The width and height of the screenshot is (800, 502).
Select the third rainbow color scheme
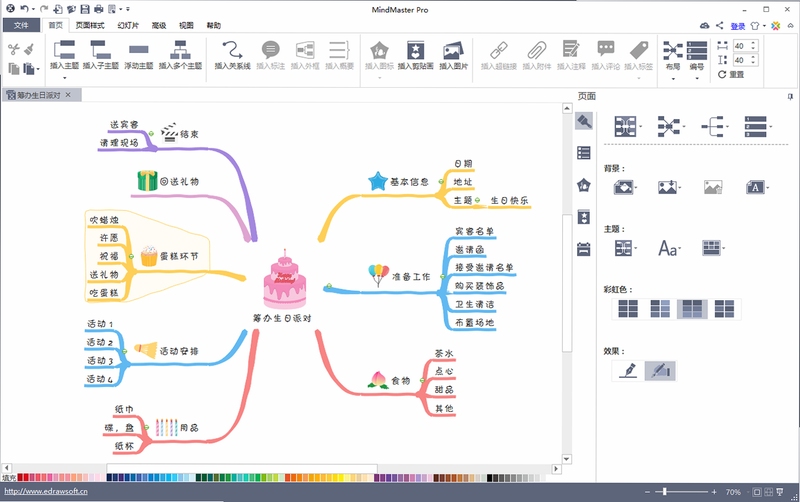(692, 309)
